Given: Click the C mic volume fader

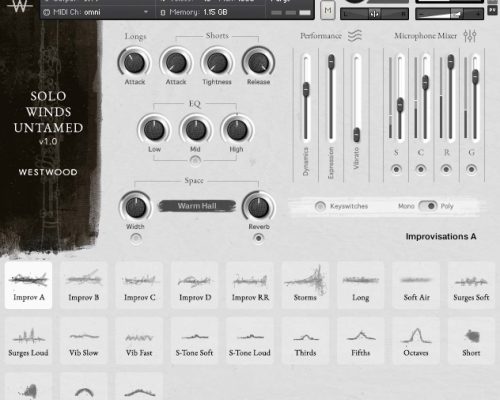Looking at the screenshot, I should (425, 82).
